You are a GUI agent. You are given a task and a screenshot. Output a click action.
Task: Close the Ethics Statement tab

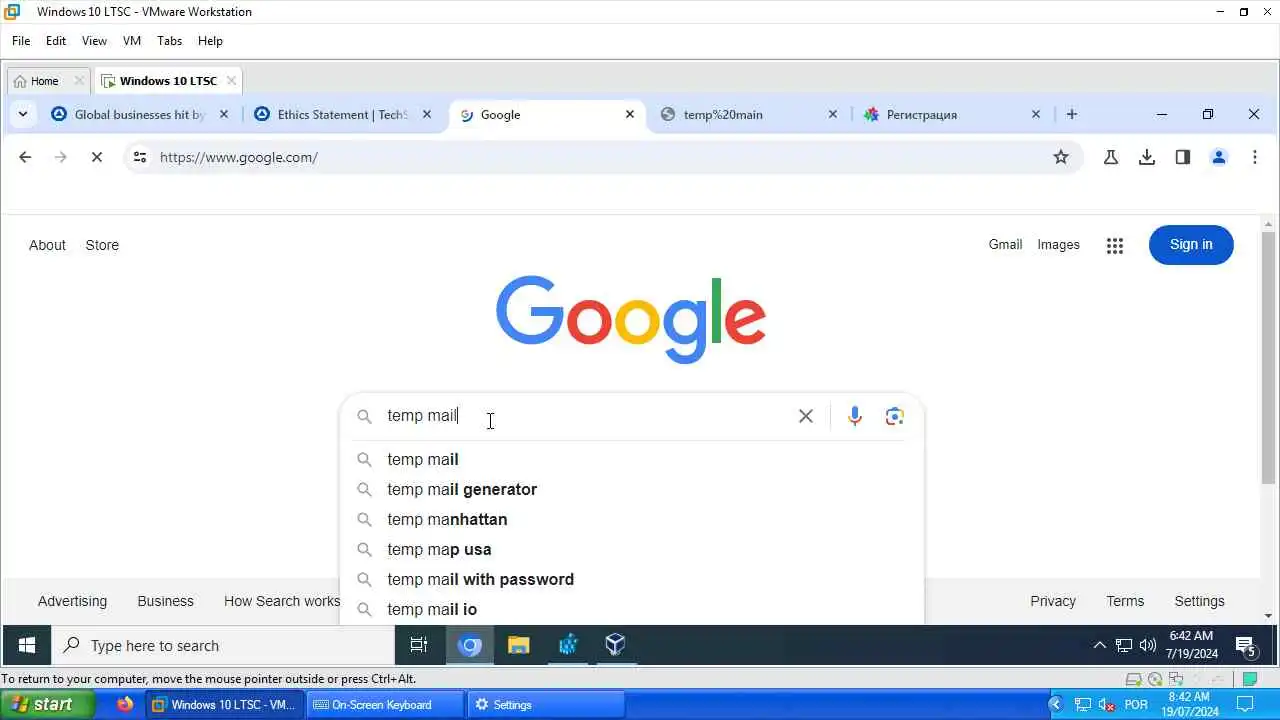pos(427,114)
